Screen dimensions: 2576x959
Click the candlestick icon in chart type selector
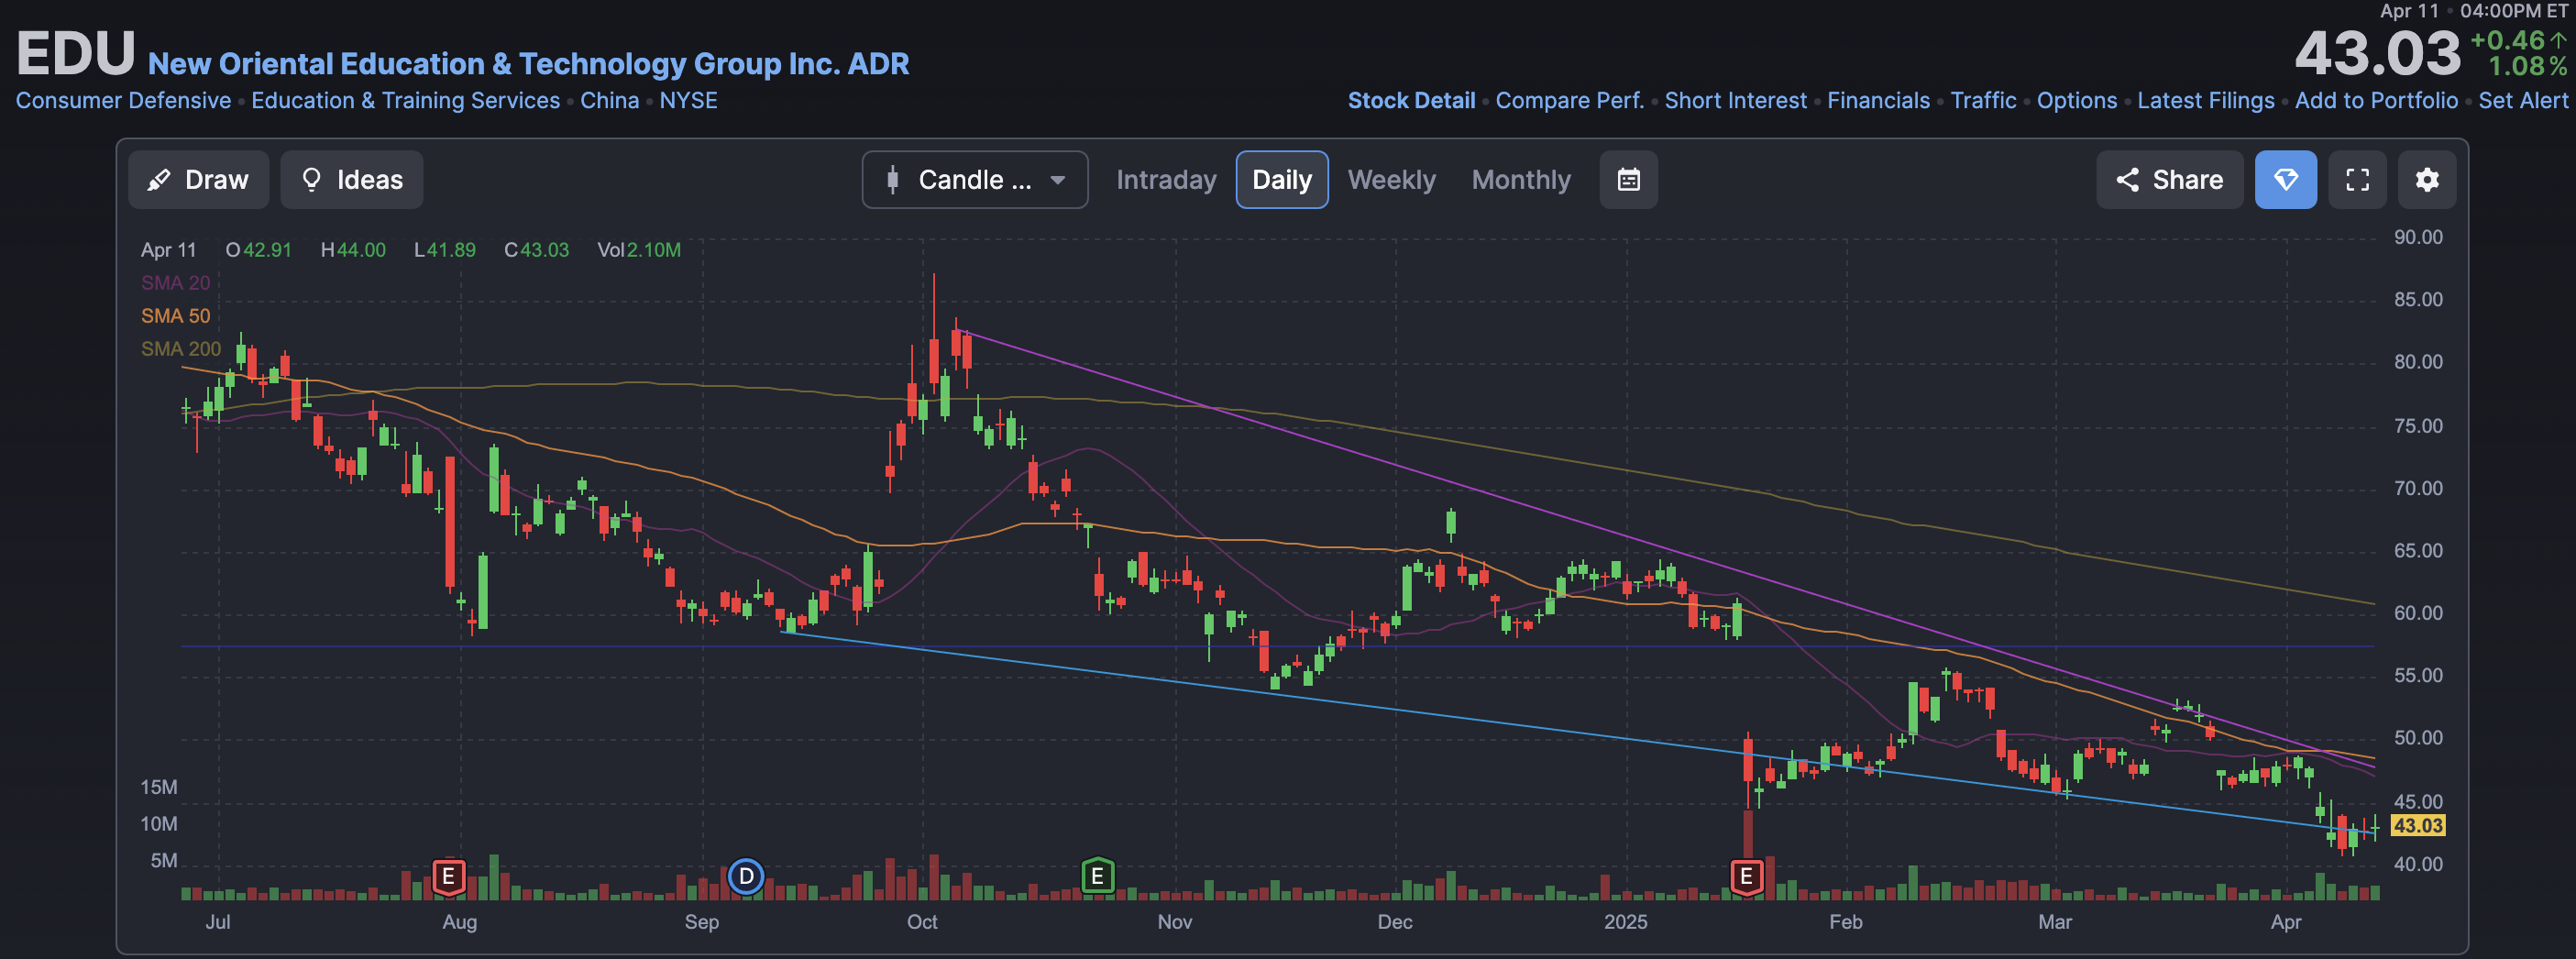(x=892, y=180)
